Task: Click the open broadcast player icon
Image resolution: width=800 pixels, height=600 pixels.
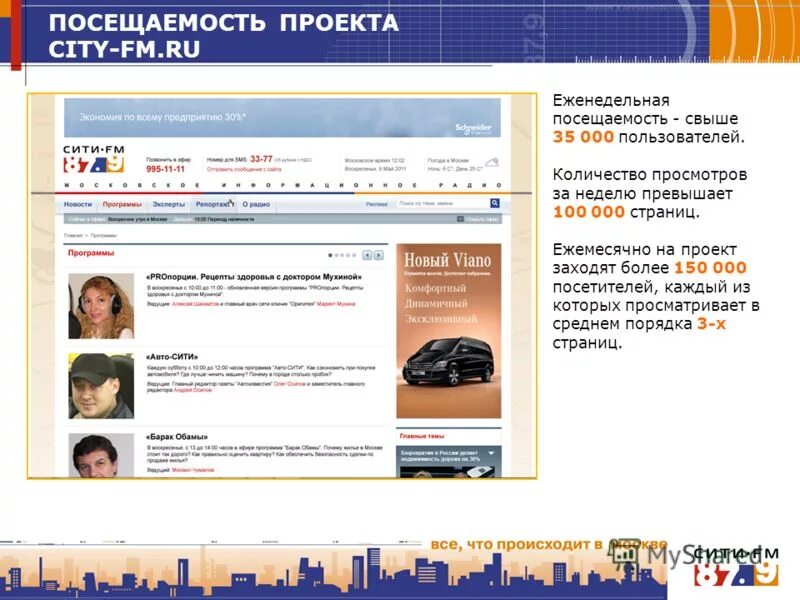Action: 460,219
